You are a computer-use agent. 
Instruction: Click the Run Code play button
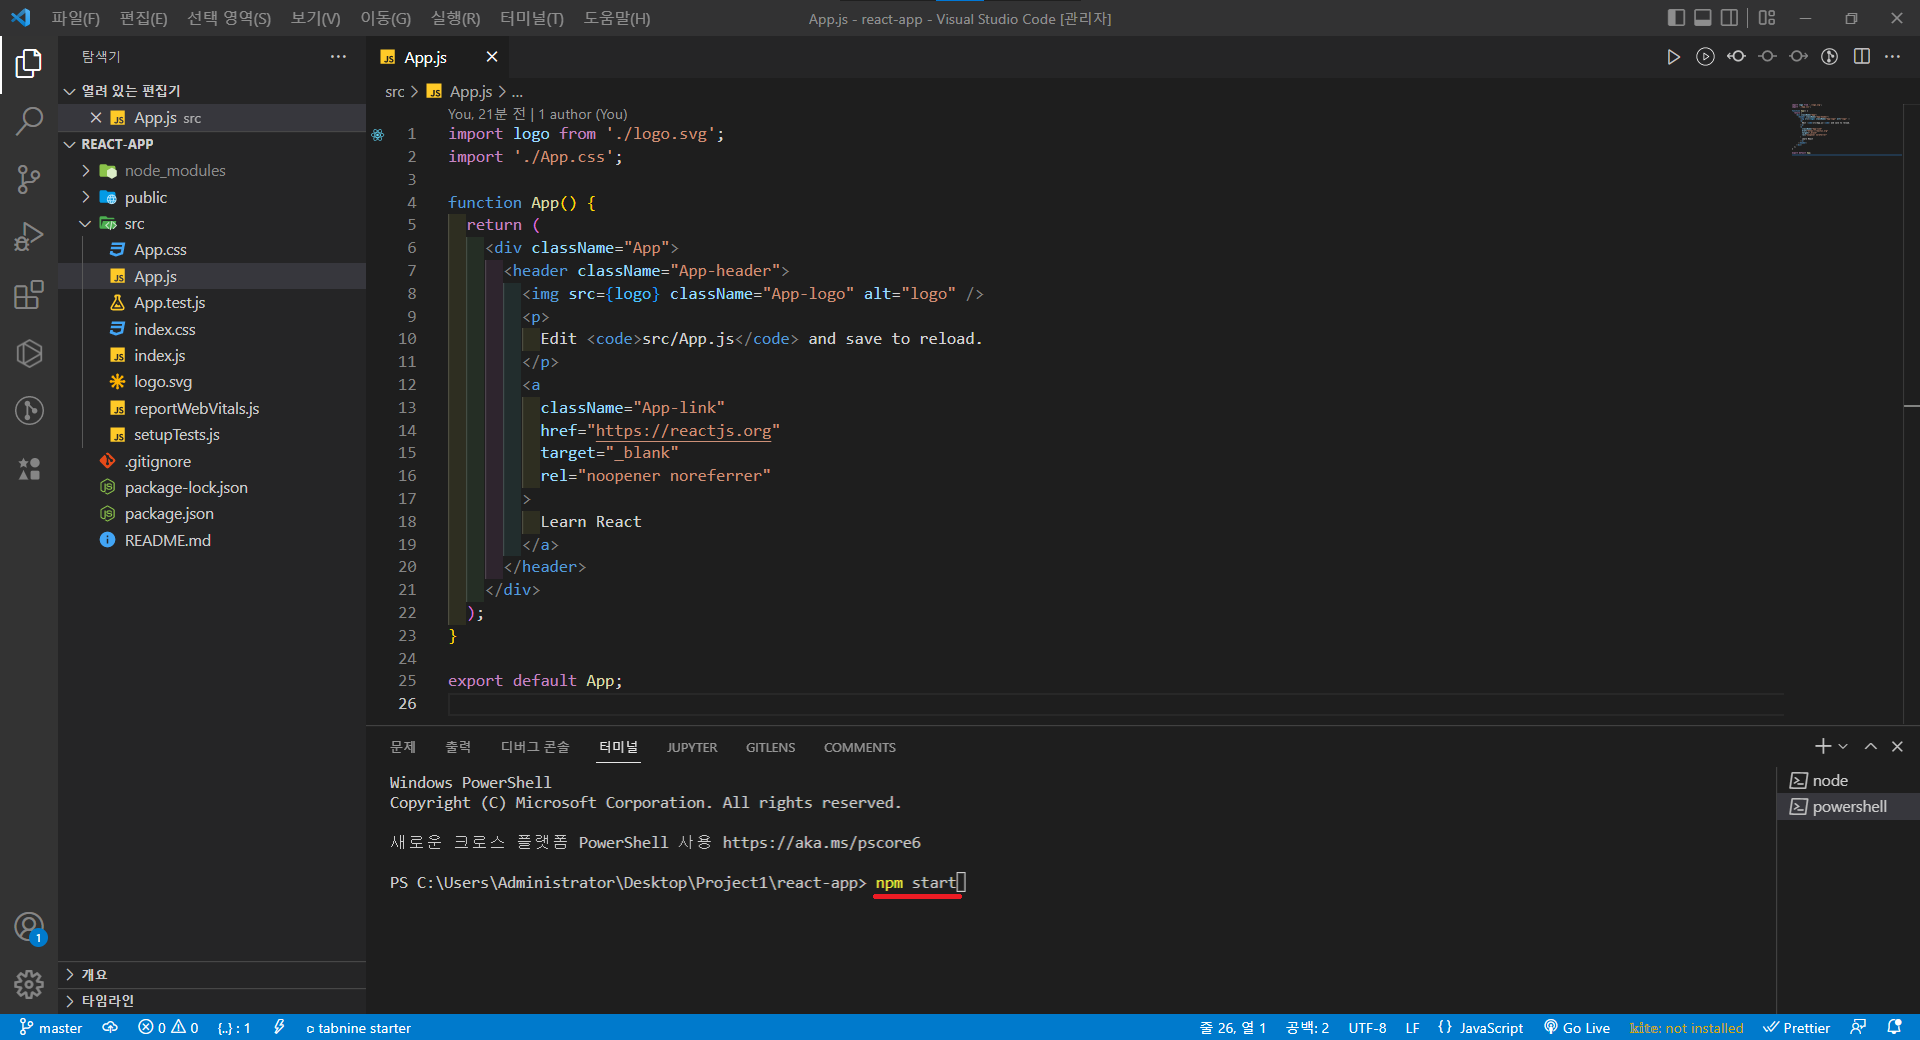(x=1673, y=57)
